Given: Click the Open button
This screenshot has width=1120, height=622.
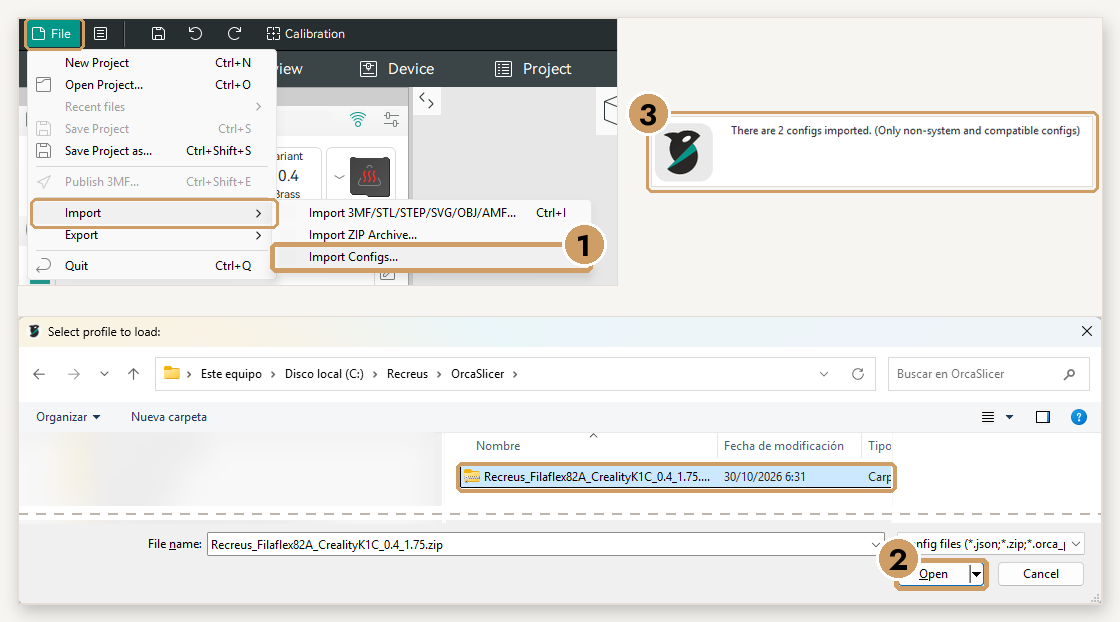Looking at the screenshot, I should pyautogui.click(x=933, y=574).
